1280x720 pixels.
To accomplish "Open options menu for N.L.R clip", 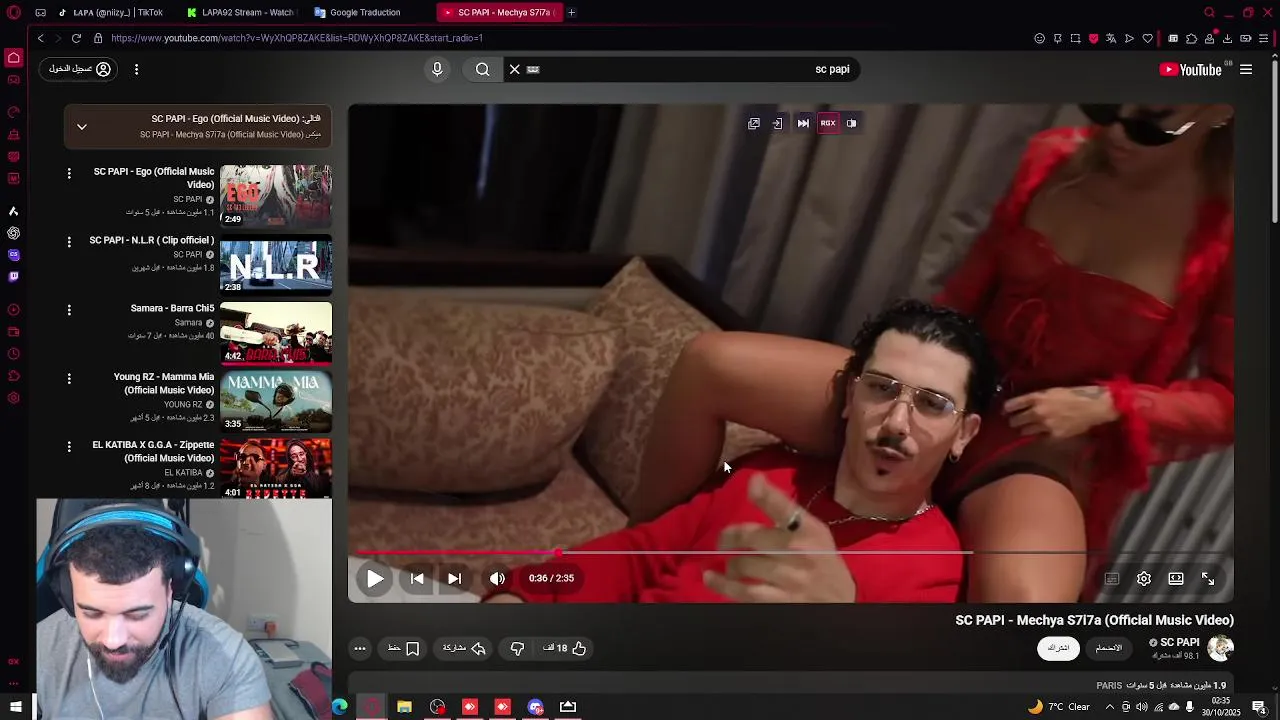I will coord(69,241).
